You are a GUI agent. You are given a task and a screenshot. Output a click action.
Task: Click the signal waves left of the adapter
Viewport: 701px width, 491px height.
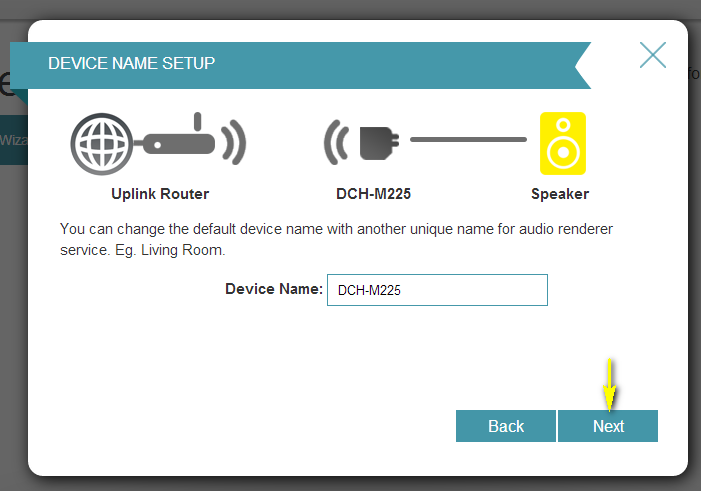click(335, 143)
